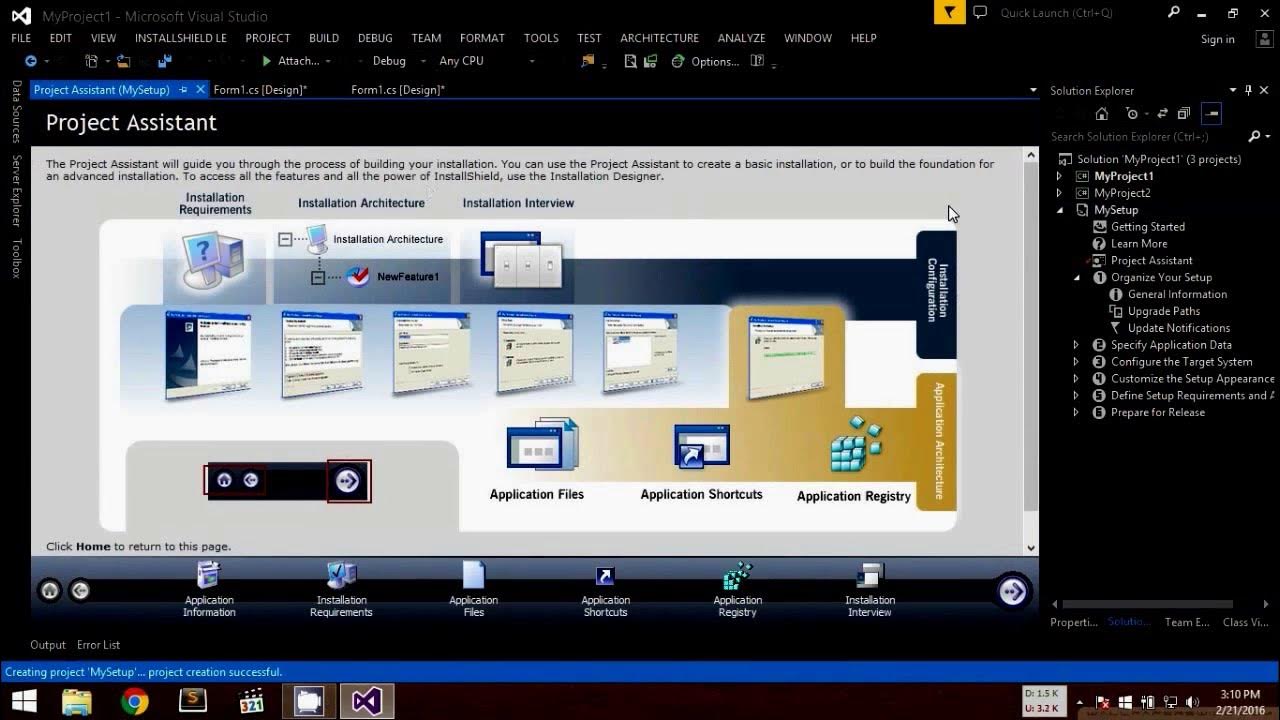Select Update Notifications in Solution Explorer
The width and height of the screenshot is (1280, 720).
pyautogui.click(x=1178, y=328)
